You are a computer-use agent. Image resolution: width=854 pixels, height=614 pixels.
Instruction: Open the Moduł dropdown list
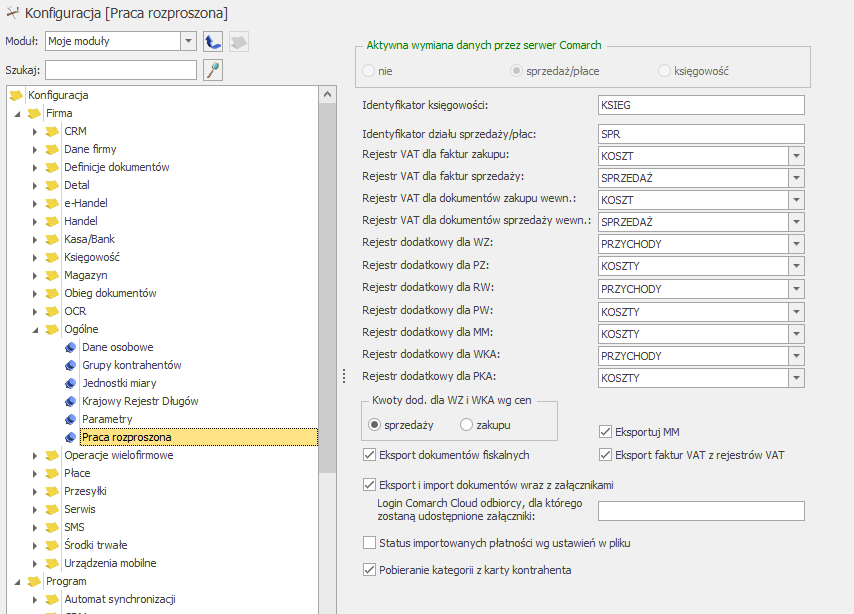(x=188, y=41)
